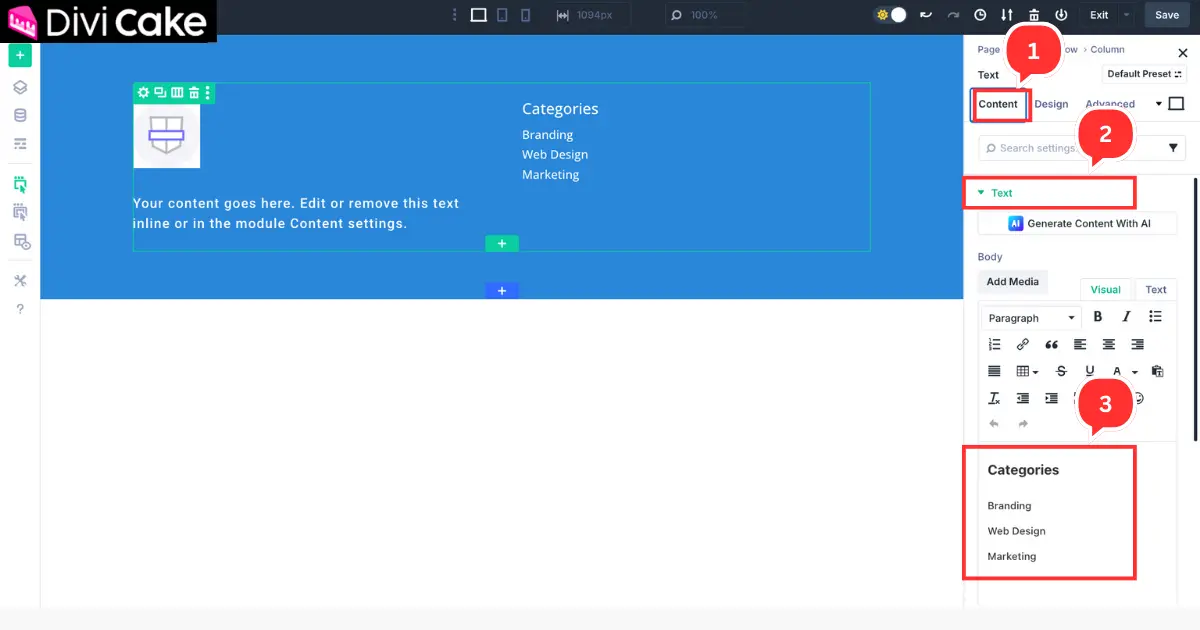The image size is (1200, 630).
Task: Toggle hover mode click icon in left sidebar
Action: click(x=20, y=184)
